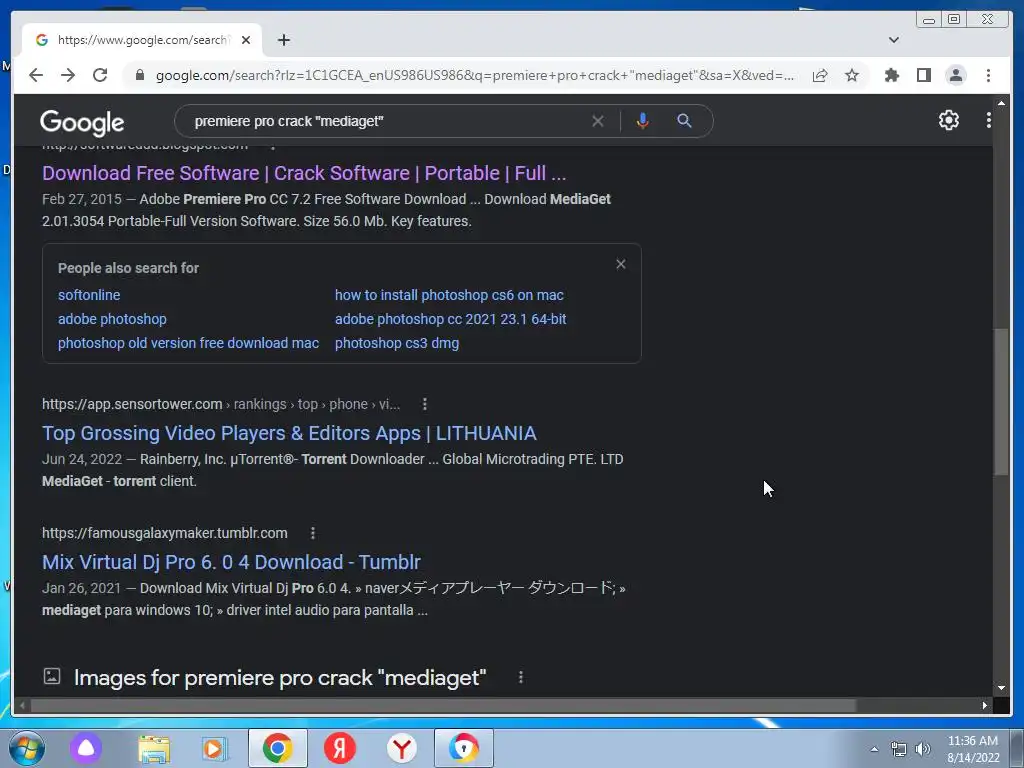Open Download Free Software Crack Software result
The image size is (1024, 768).
pyautogui.click(x=304, y=173)
